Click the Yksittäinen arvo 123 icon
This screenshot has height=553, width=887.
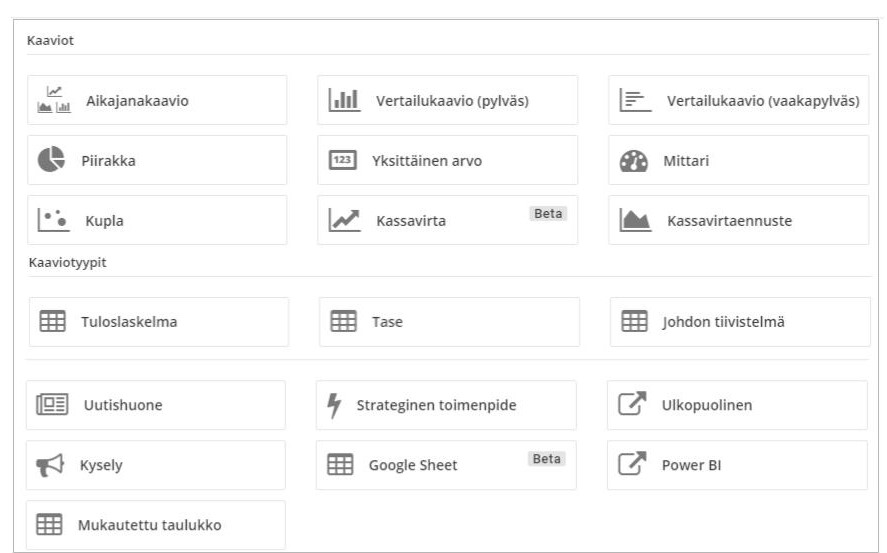pos(343,160)
